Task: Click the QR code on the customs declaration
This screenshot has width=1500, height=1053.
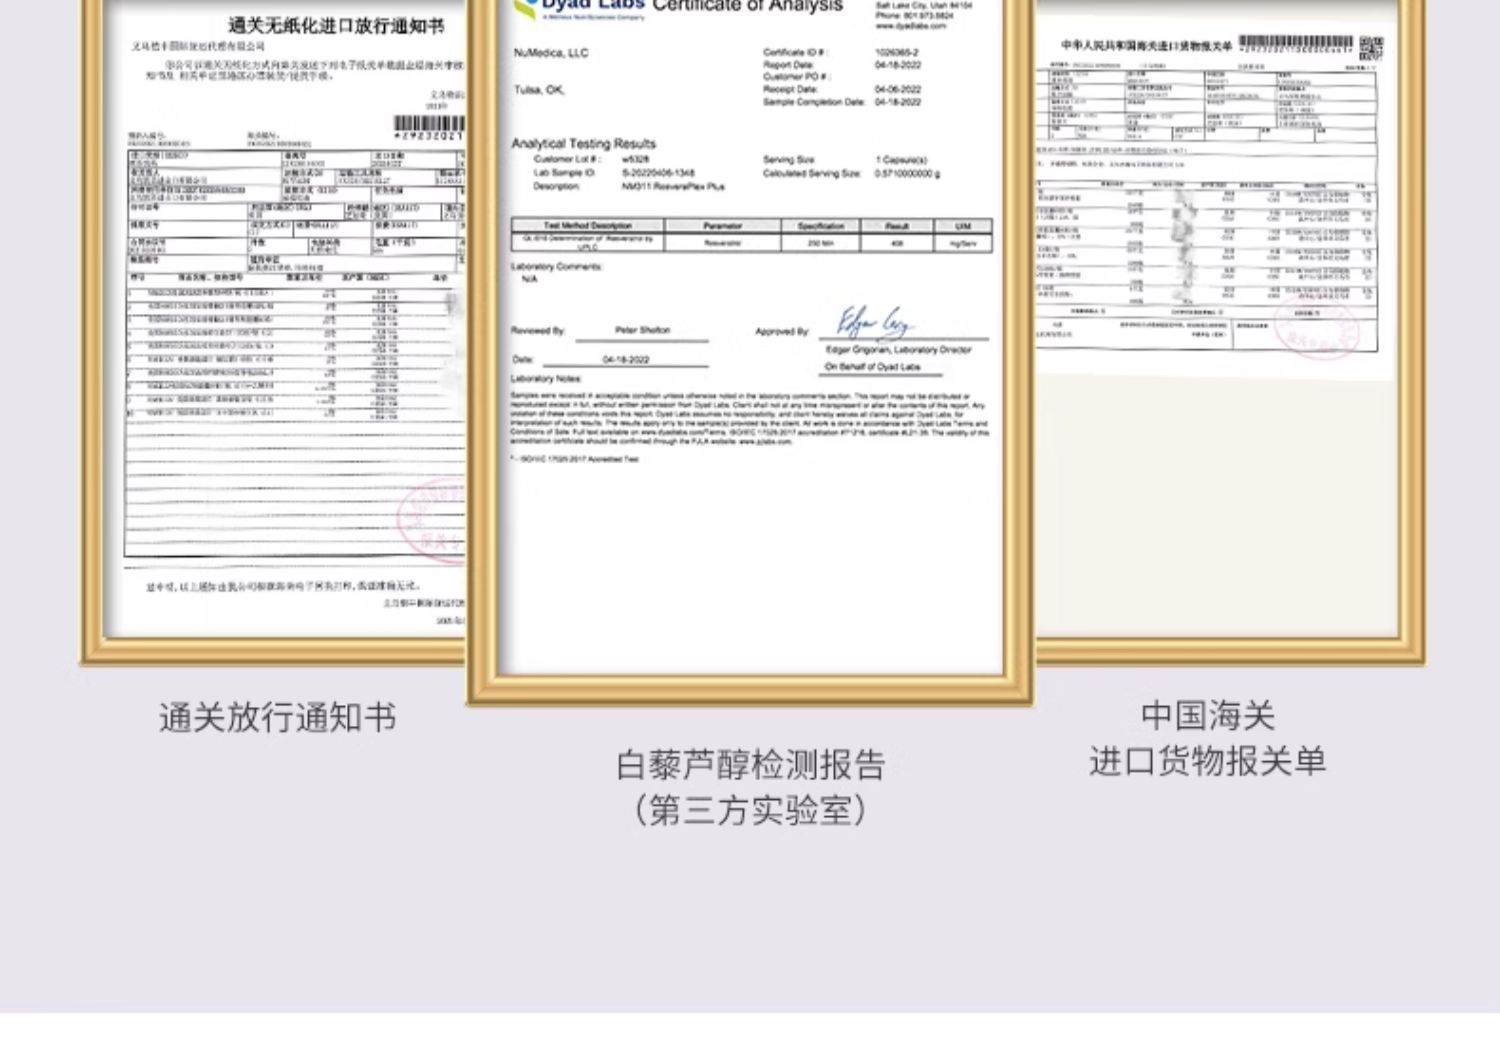Action: pos(1371,47)
